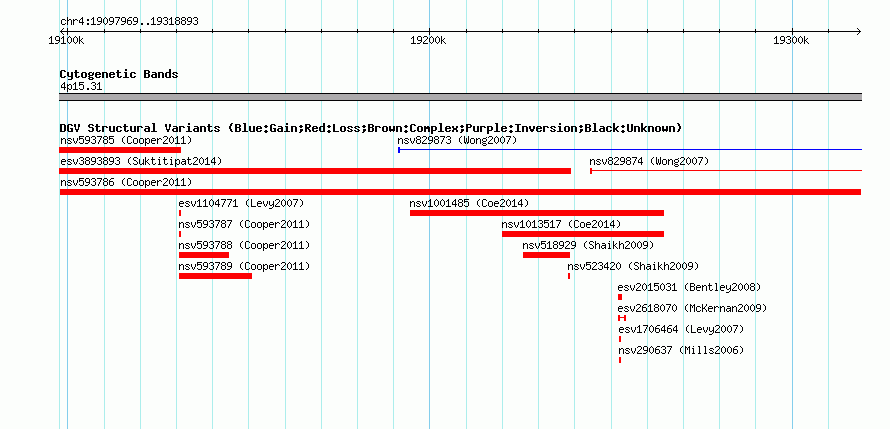Click the chr4:19097969..19318893 coordinate text
This screenshot has width=890, height=429.
point(129,22)
